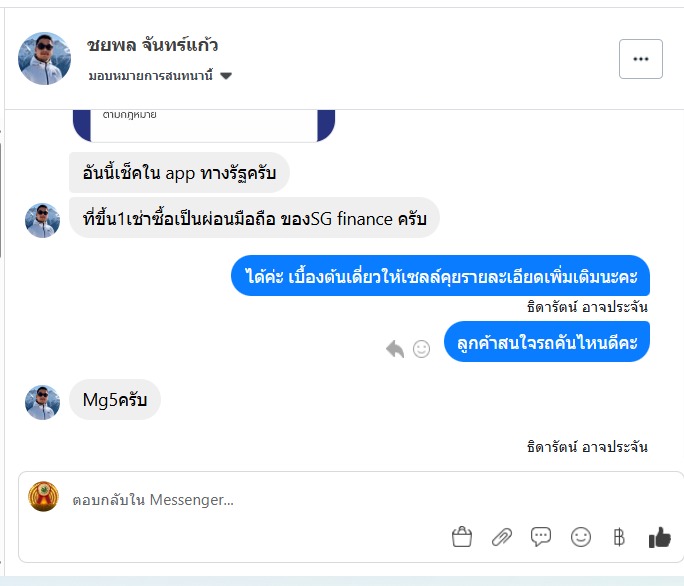This screenshot has height=586, width=684.
Task: Open the three-dots conversation options menu
Action: coord(641,59)
